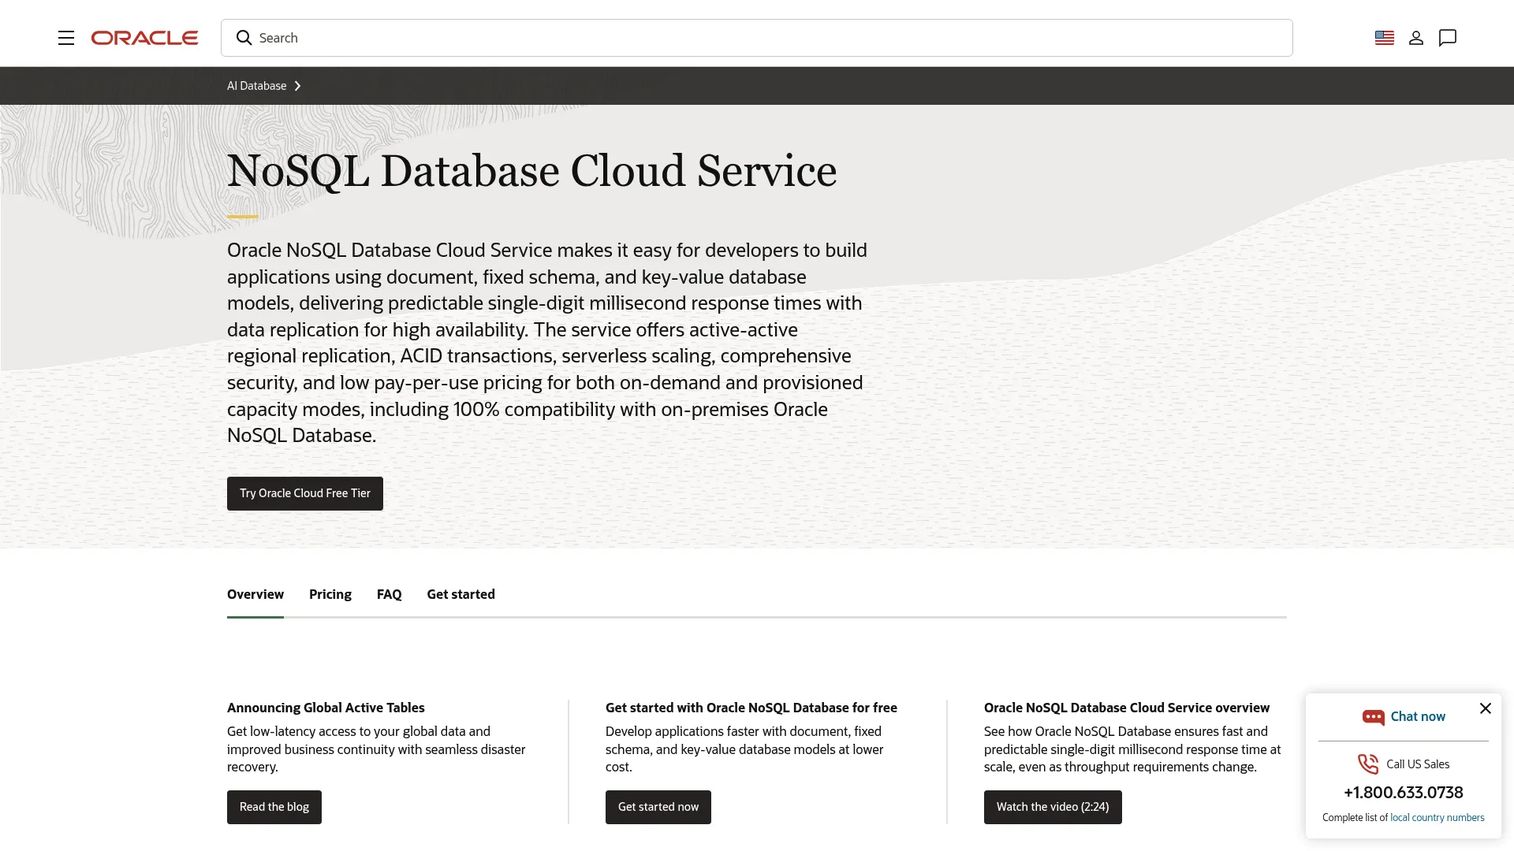Open the local country numbers link
Viewport: 1514px width, 851px height.
pos(1437,818)
